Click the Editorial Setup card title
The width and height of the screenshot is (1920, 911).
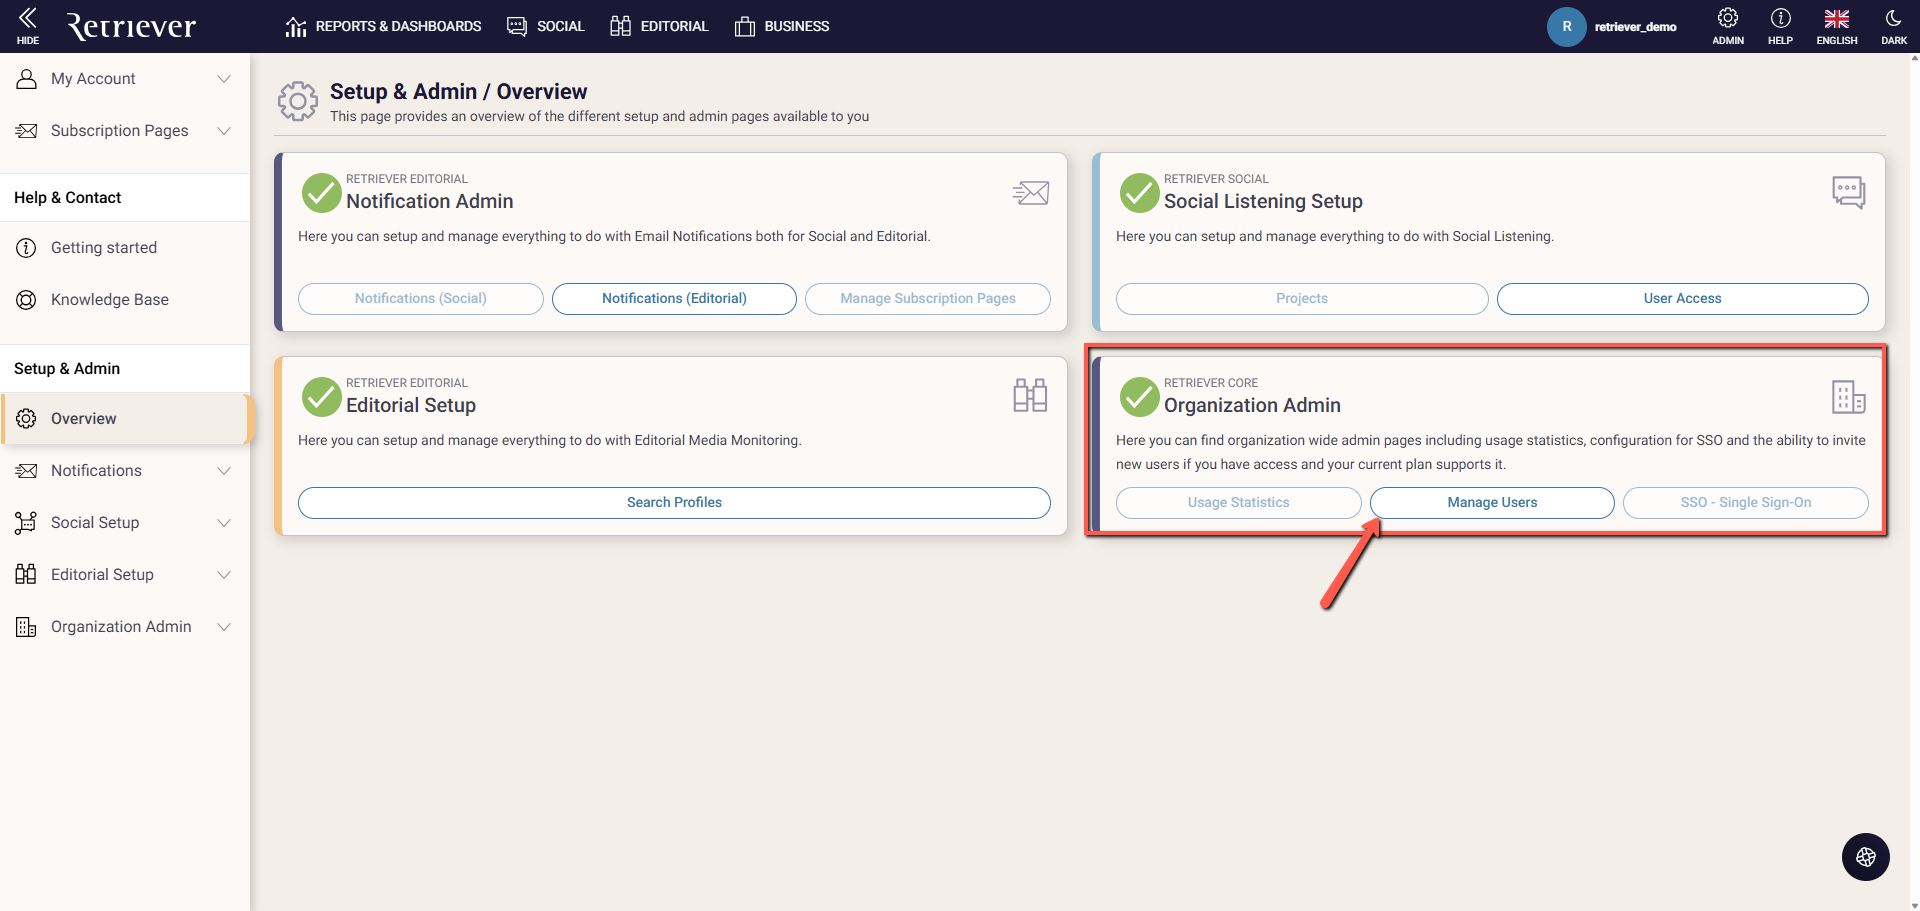tap(411, 405)
